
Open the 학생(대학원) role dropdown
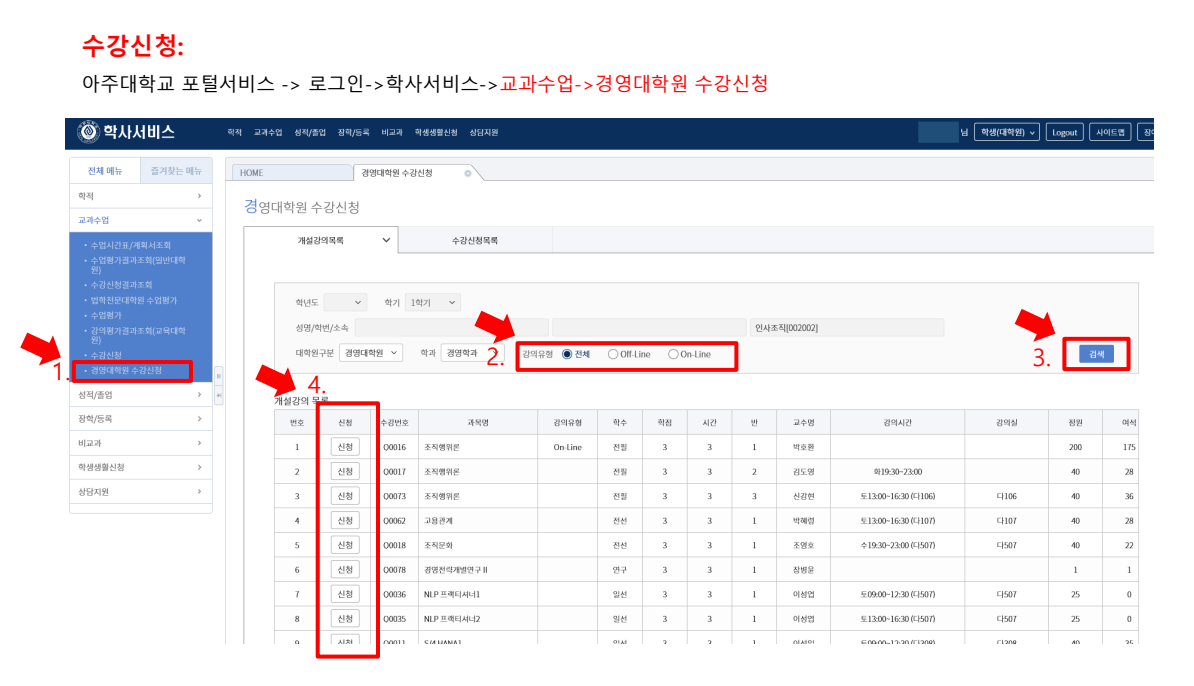coord(1007,132)
